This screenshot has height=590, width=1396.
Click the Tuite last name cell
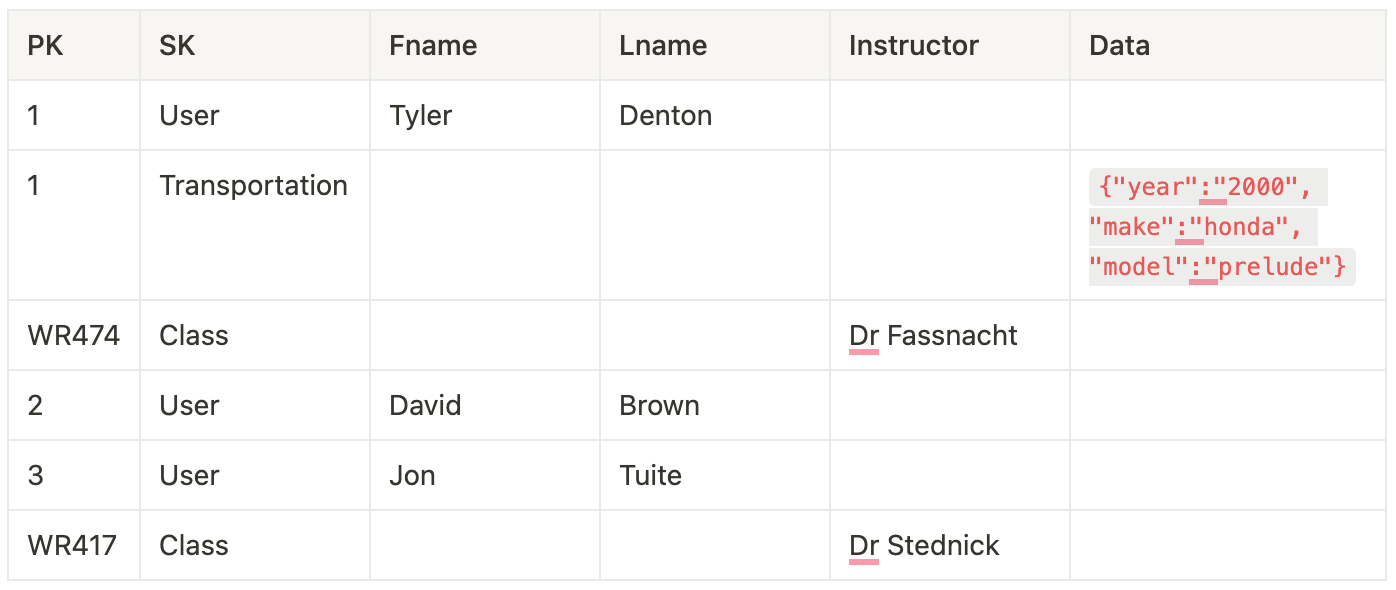pos(650,476)
